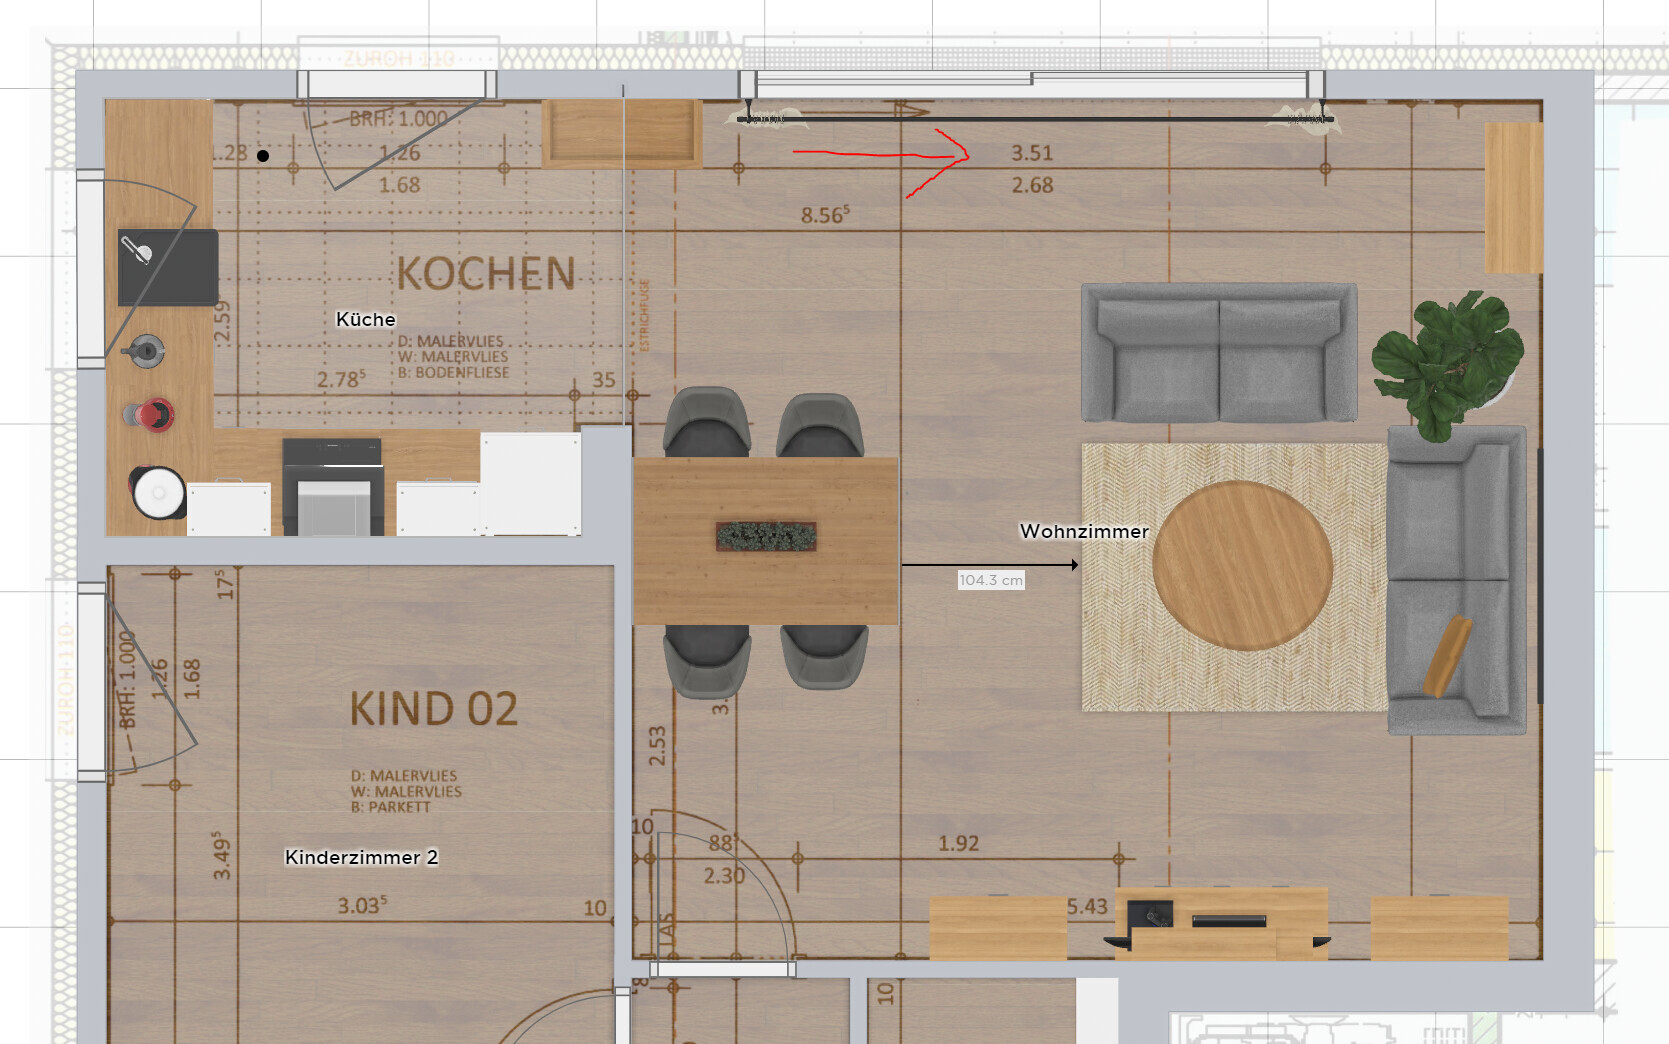The image size is (1669, 1044).
Task: Select the kettle on the kitchen counter
Action: (x=145, y=350)
